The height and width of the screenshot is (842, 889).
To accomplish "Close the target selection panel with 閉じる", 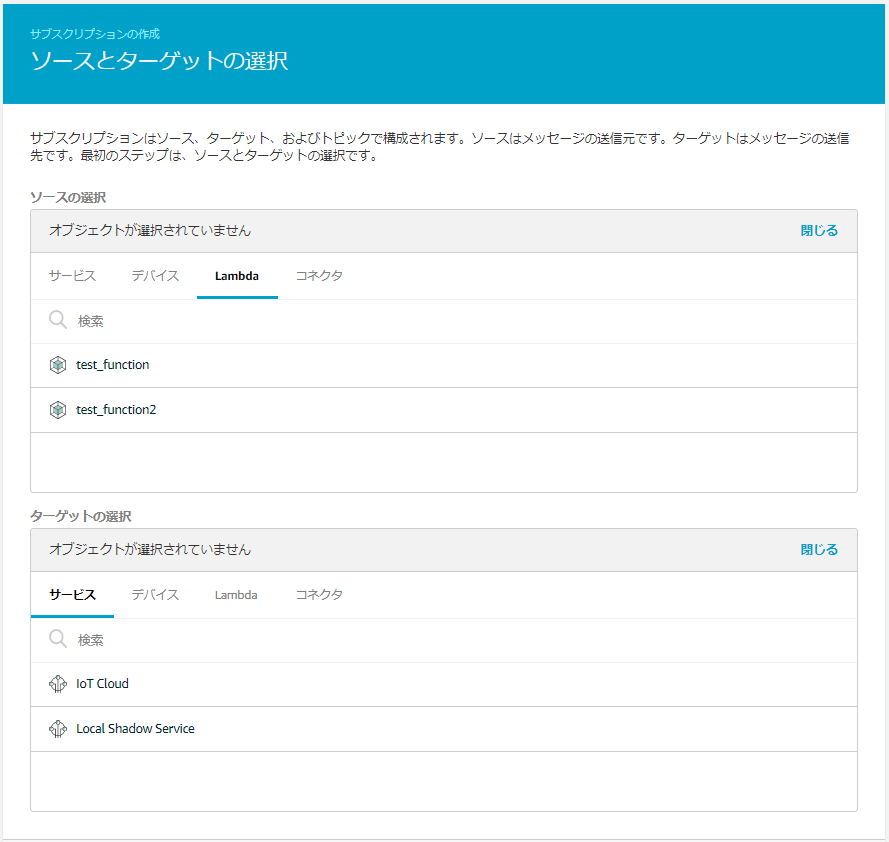I will pos(819,549).
